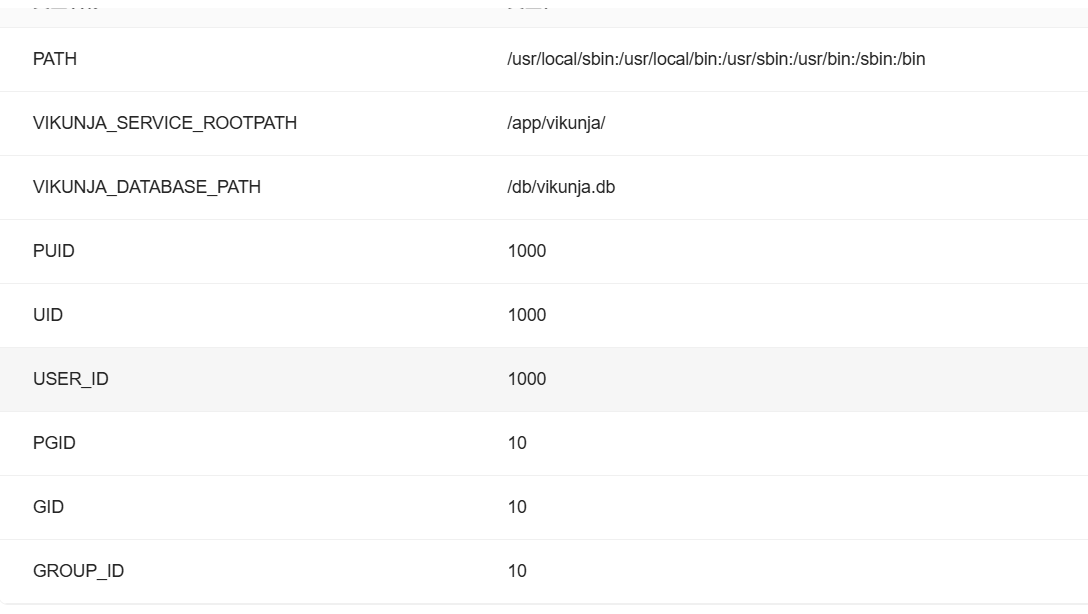Click the GID variable name
1088x614 pixels.
click(x=48, y=507)
